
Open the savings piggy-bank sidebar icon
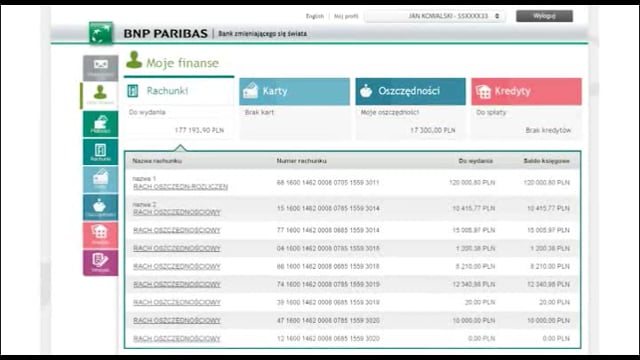click(100, 207)
